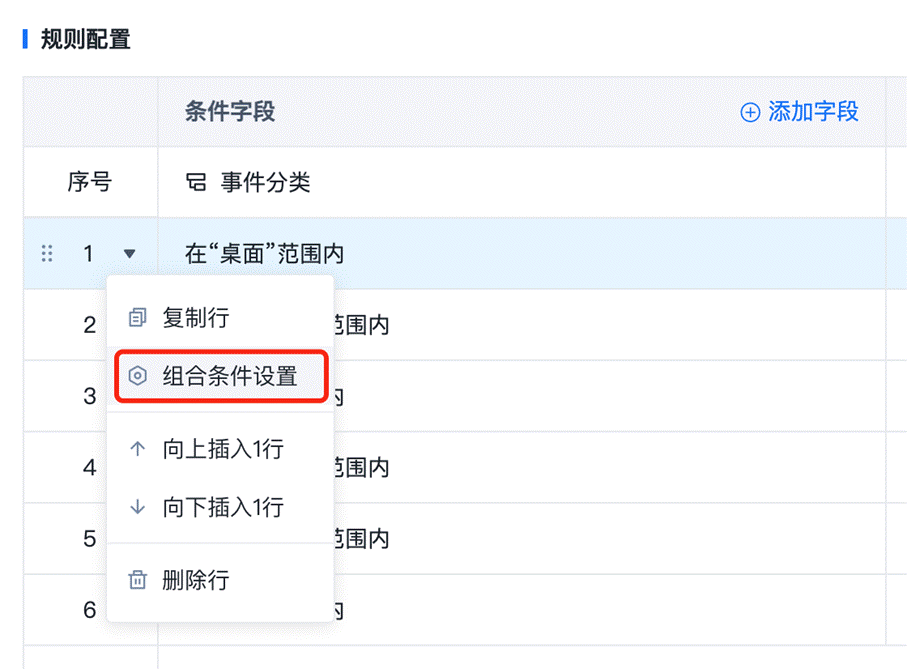Click the 事件分类 field type icon
The image size is (907, 669).
(196, 183)
